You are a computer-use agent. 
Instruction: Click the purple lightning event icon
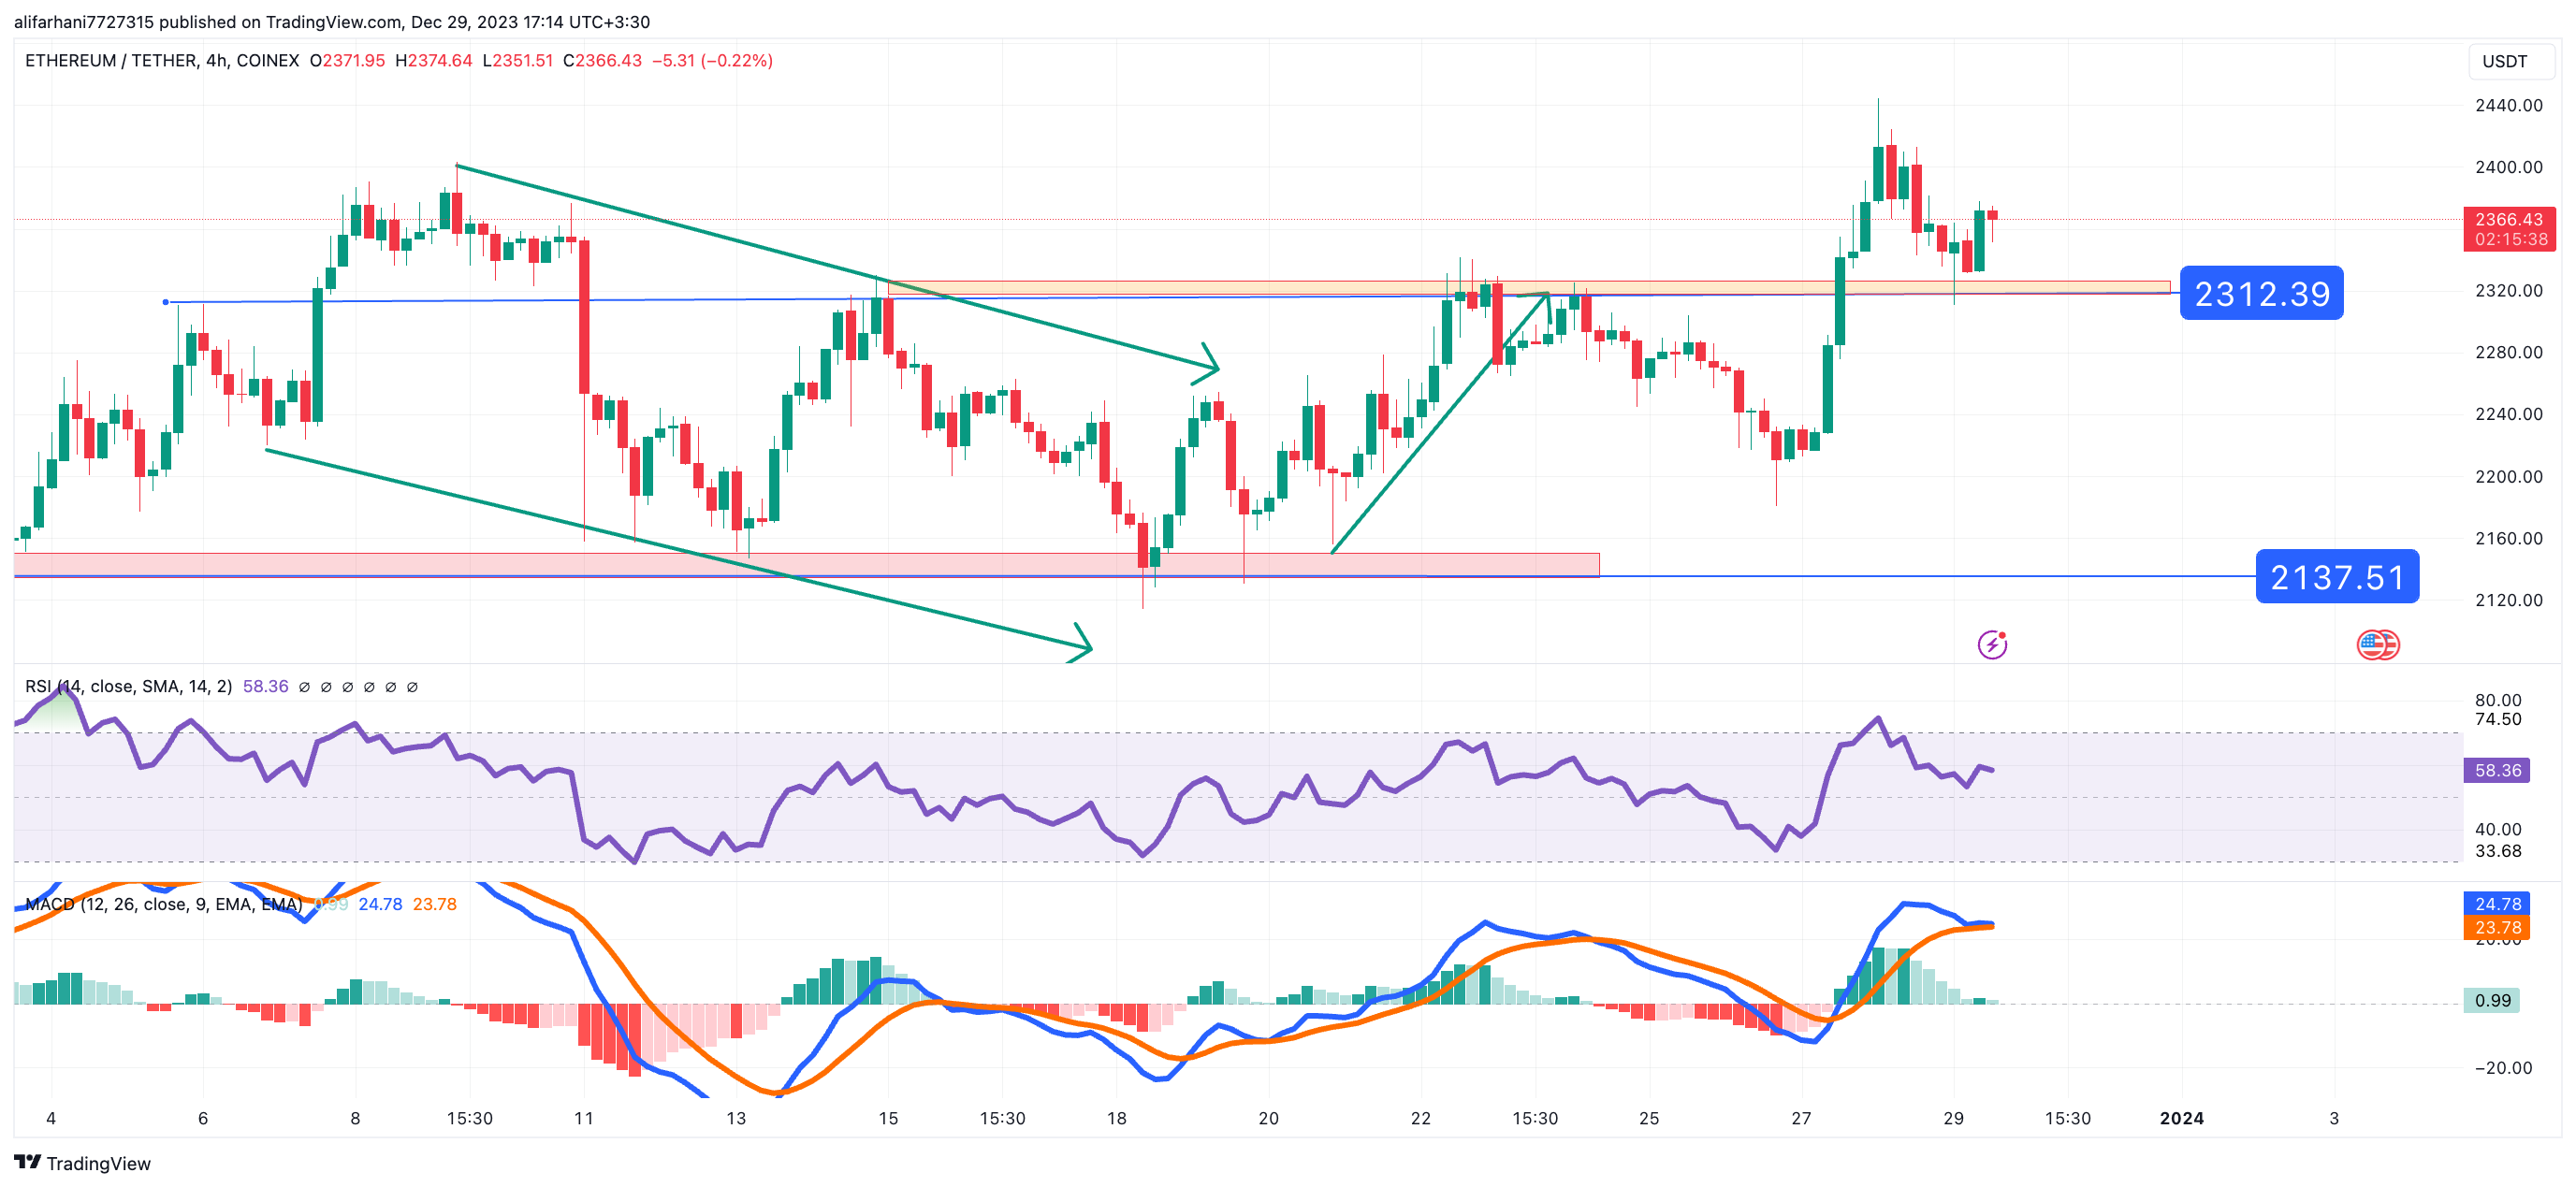click(1991, 645)
